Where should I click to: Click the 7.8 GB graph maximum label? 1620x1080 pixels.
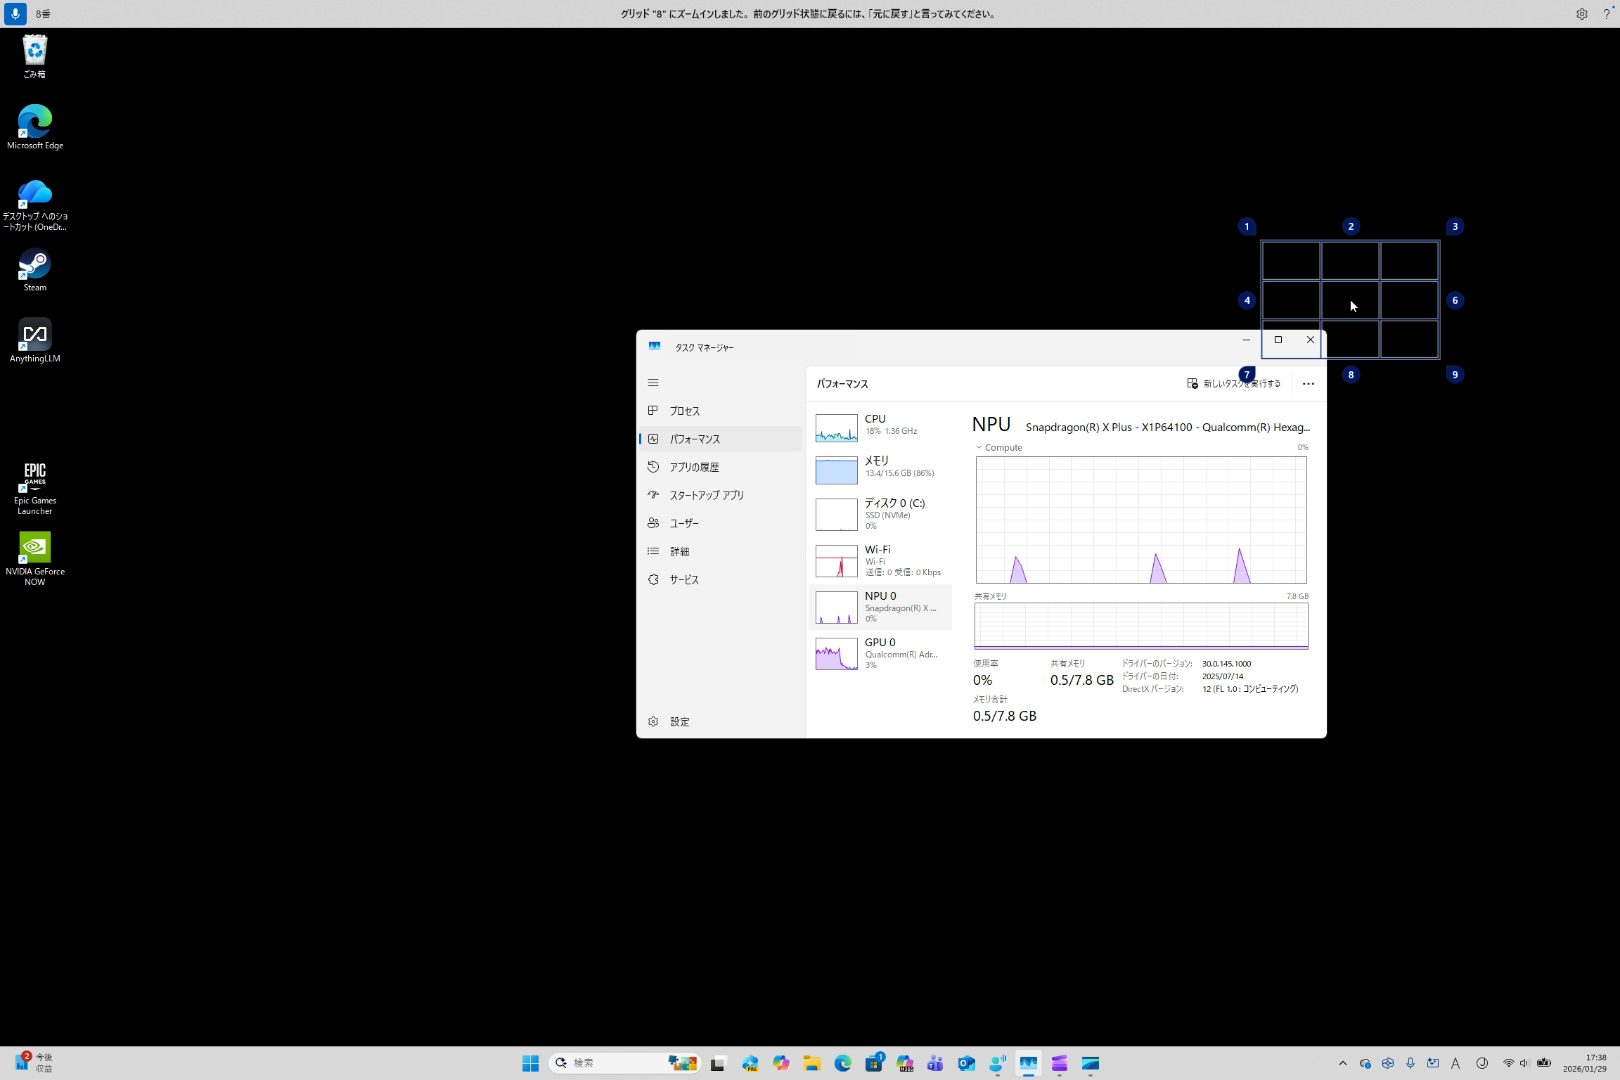tap(1297, 596)
